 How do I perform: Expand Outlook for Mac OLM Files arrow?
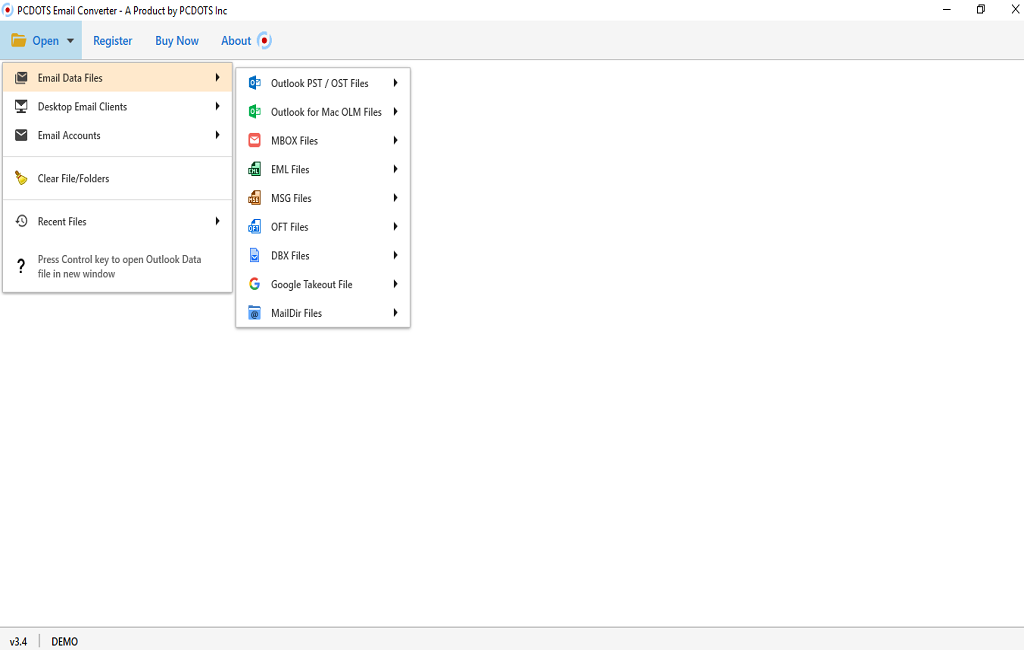(396, 112)
